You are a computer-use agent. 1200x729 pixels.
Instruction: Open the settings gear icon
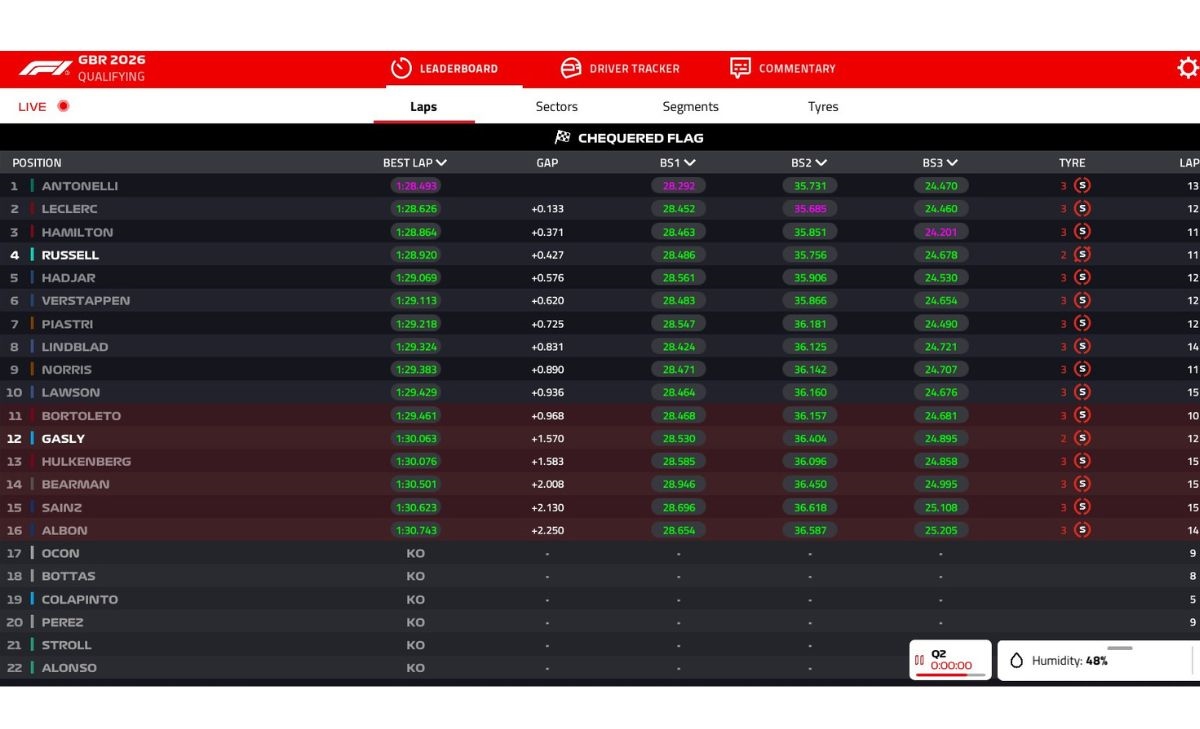(1187, 68)
